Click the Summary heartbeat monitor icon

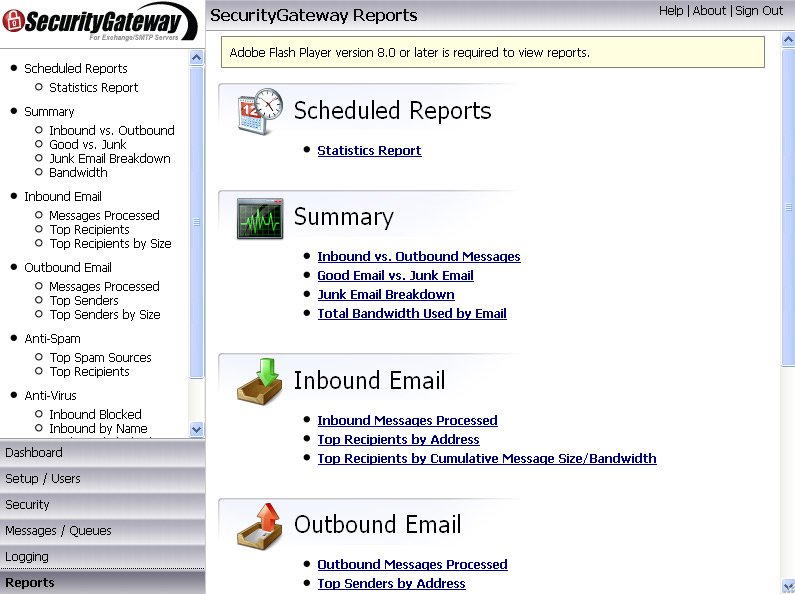click(x=260, y=218)
